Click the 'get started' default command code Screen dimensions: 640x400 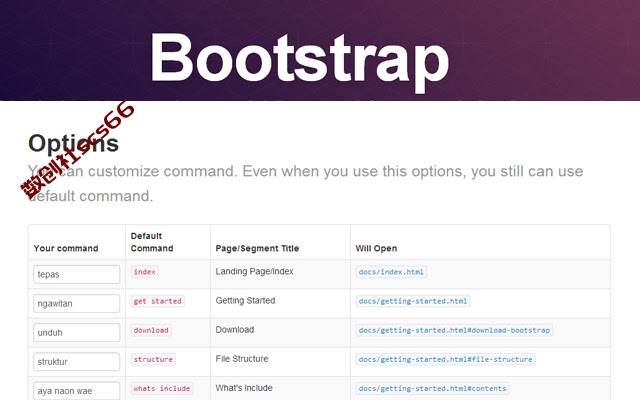coord(158,301)
